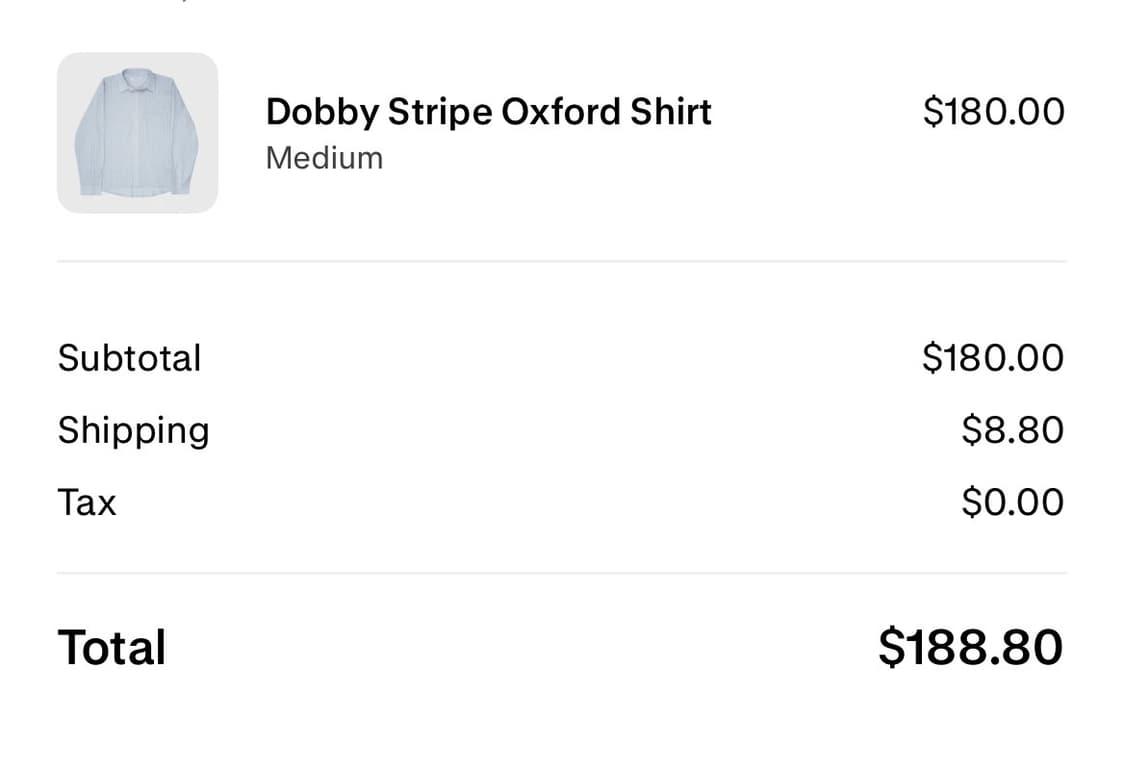Click the word Stripe in the product title

(438, 112)
